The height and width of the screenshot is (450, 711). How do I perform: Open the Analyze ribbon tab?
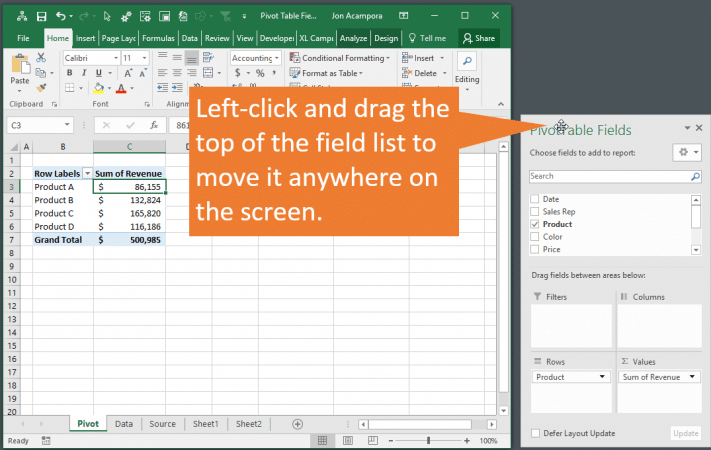pos(353,38)
